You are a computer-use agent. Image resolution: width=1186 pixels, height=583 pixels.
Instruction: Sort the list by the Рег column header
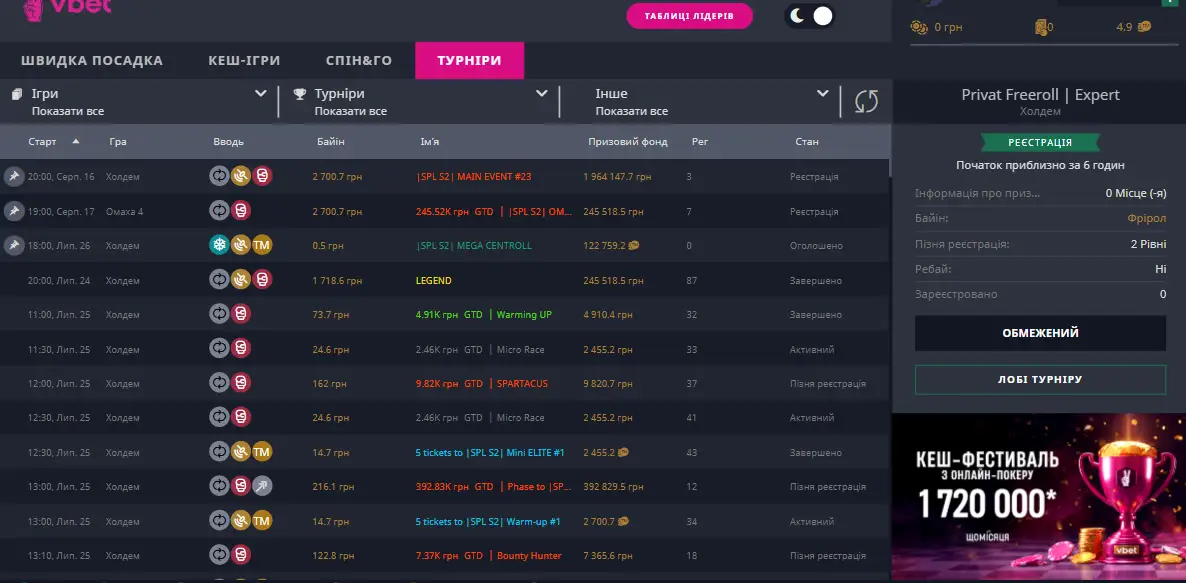(700, 141)
